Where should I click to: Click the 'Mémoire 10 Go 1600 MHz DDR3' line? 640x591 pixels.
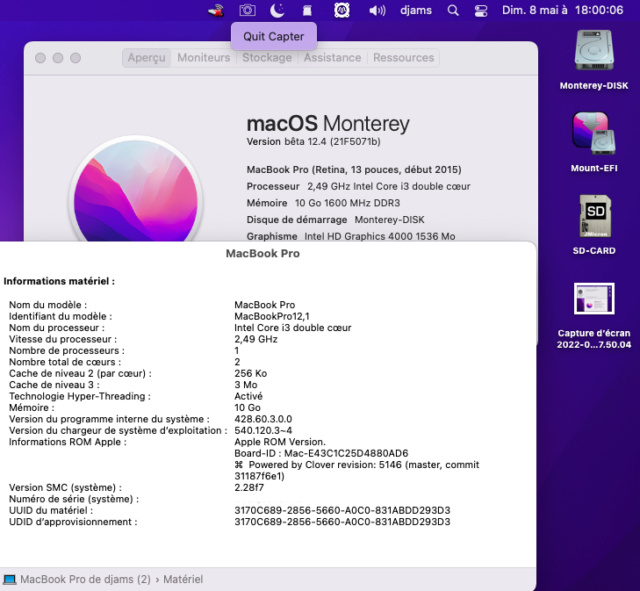point(323,203)
